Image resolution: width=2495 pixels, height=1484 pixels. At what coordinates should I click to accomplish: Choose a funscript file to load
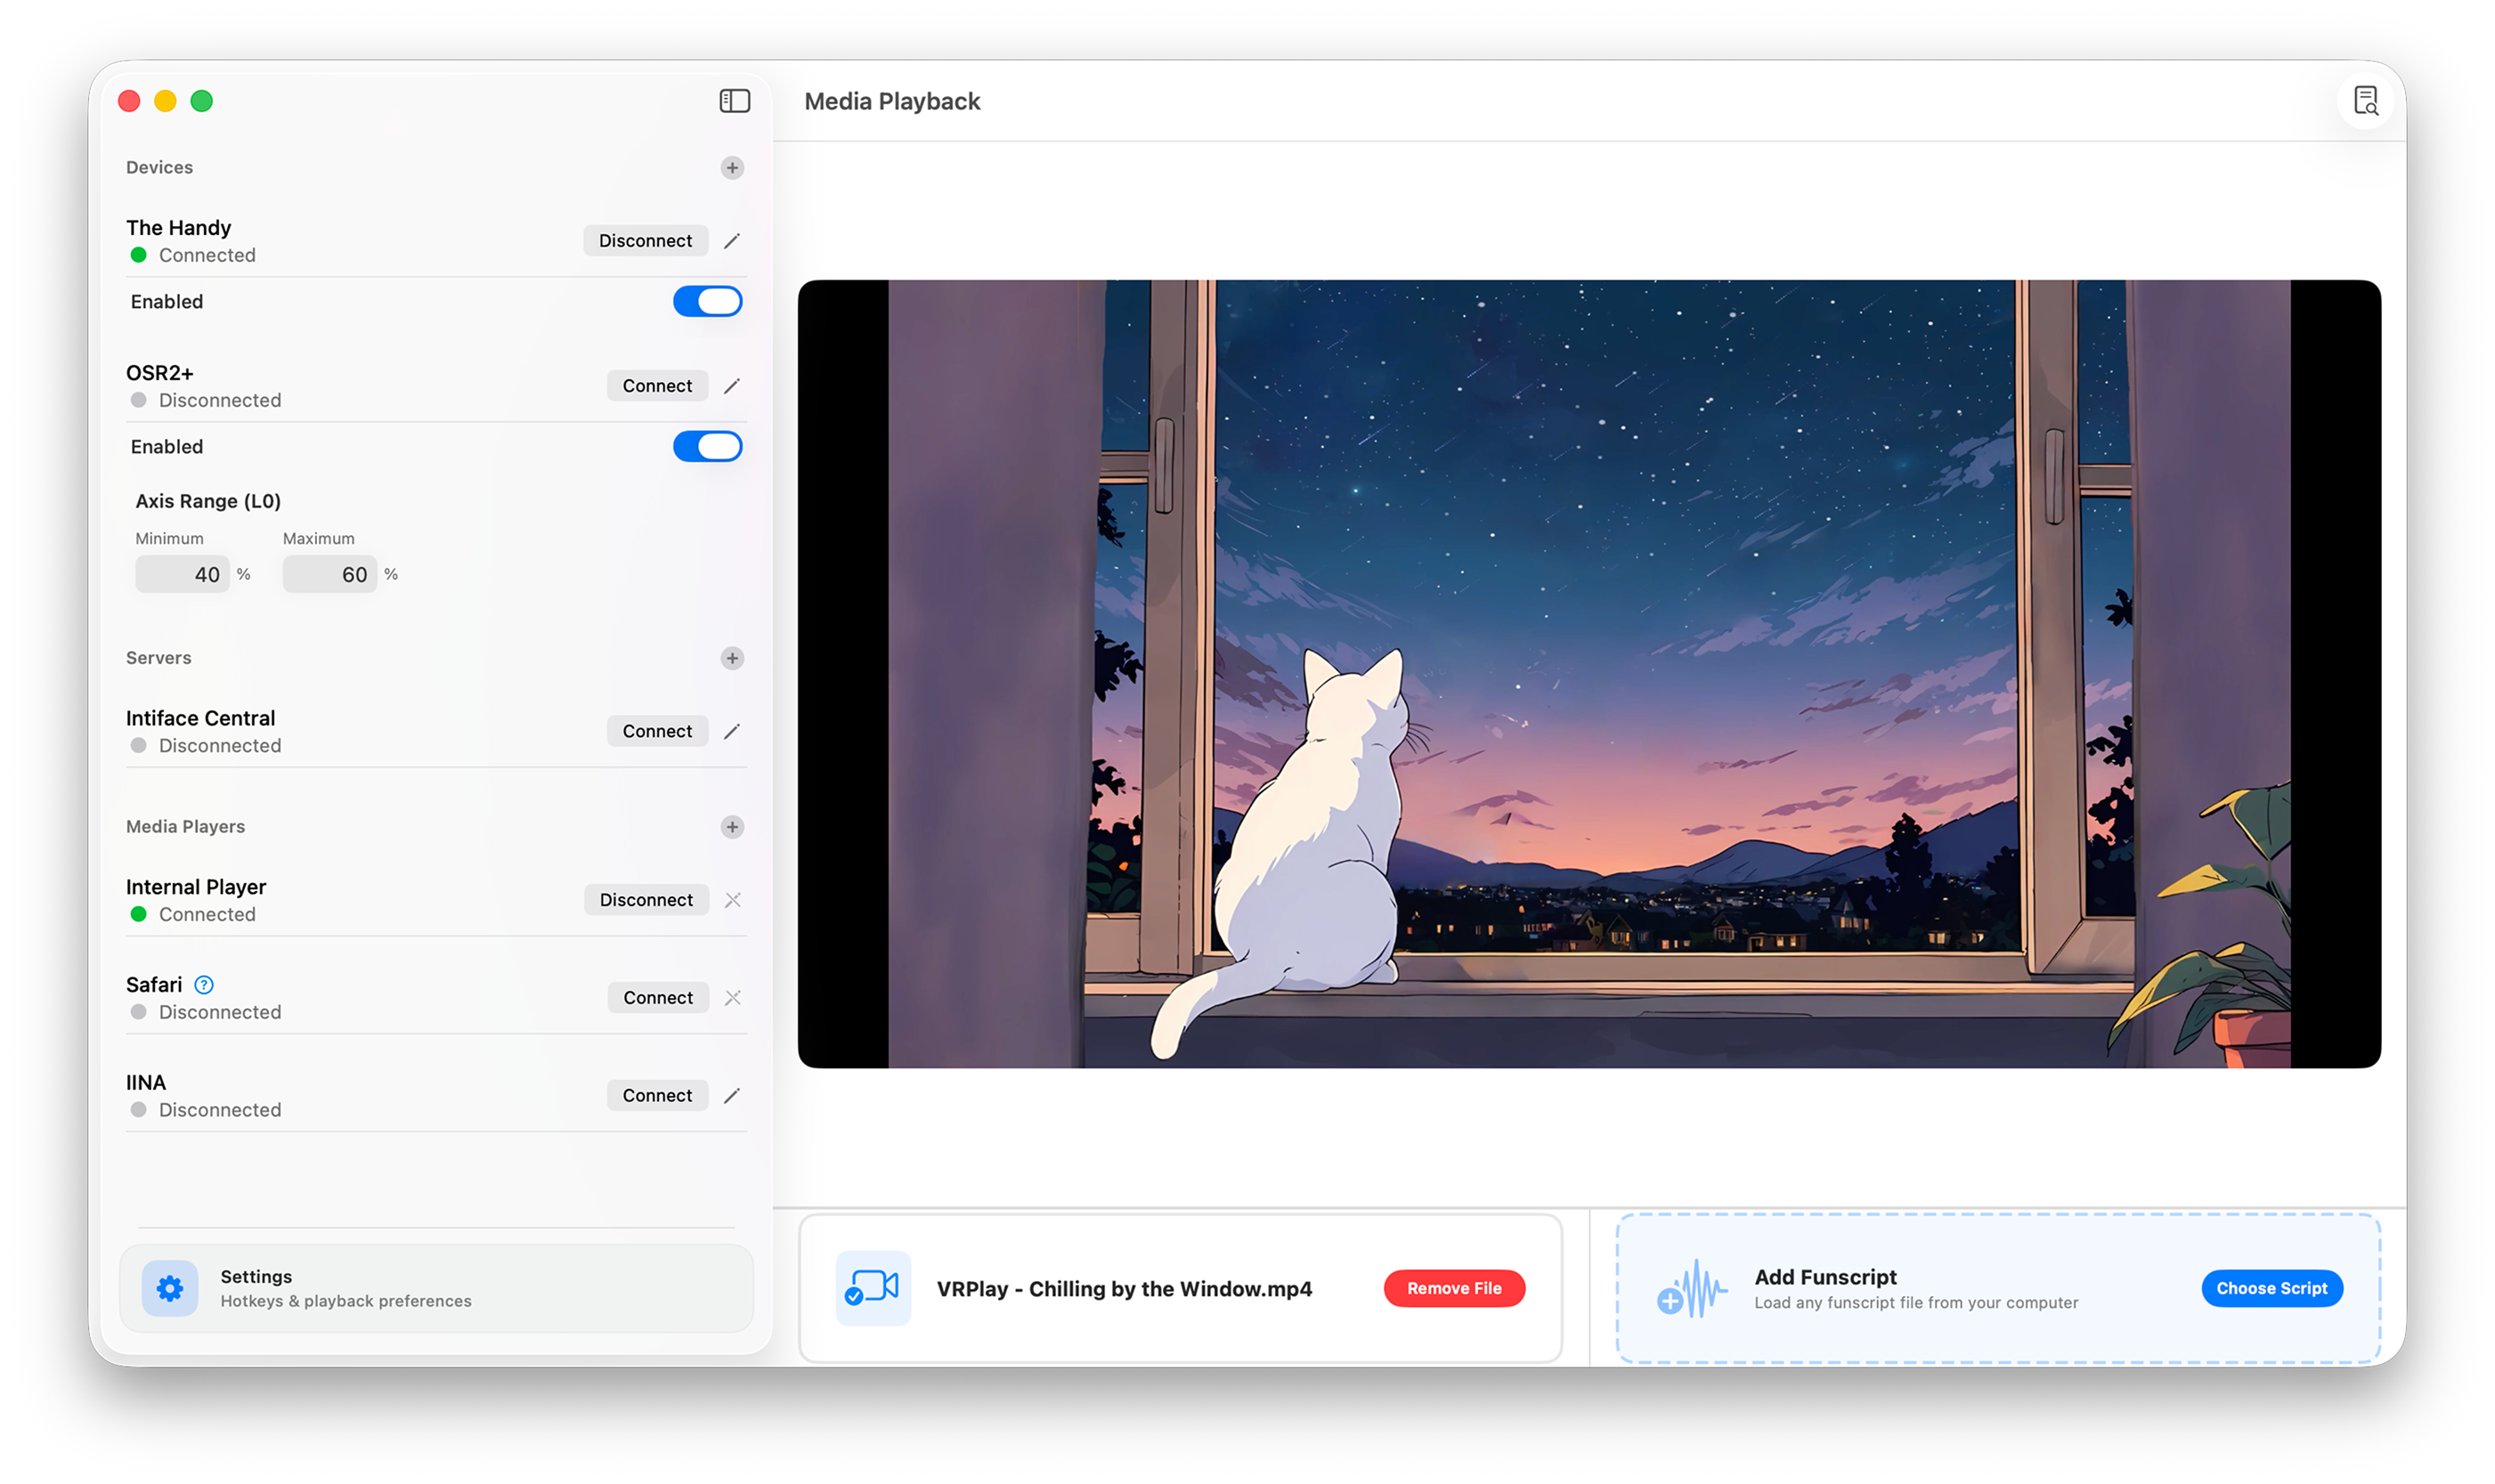point(2272,1288)
